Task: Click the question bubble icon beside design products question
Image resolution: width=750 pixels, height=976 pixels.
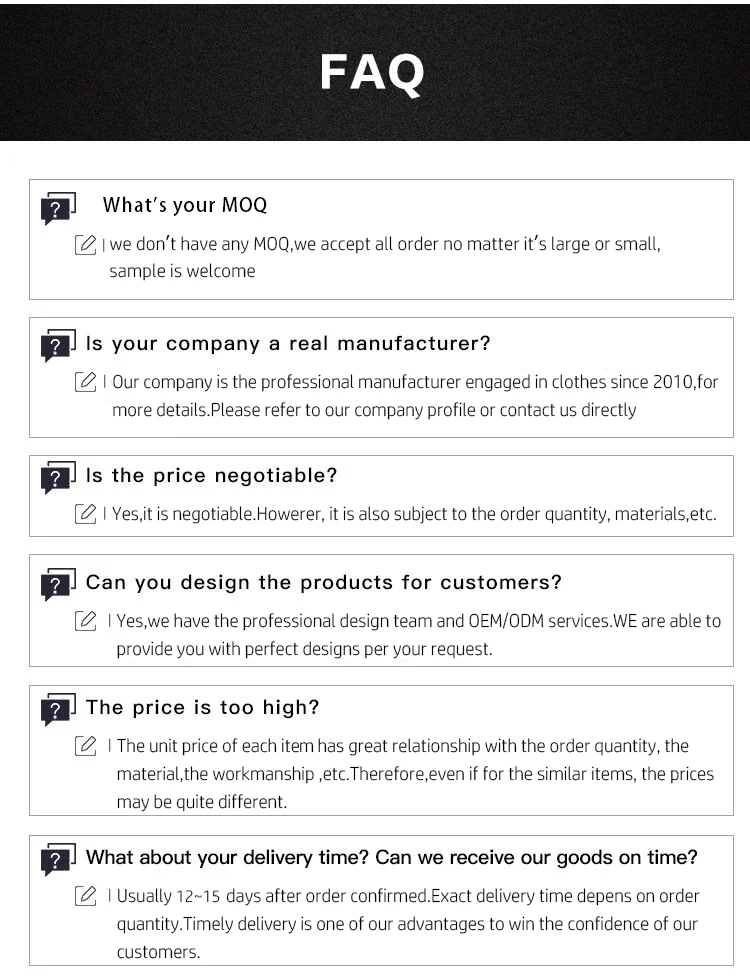Action: pyautogui.click(x=59, y=584)
